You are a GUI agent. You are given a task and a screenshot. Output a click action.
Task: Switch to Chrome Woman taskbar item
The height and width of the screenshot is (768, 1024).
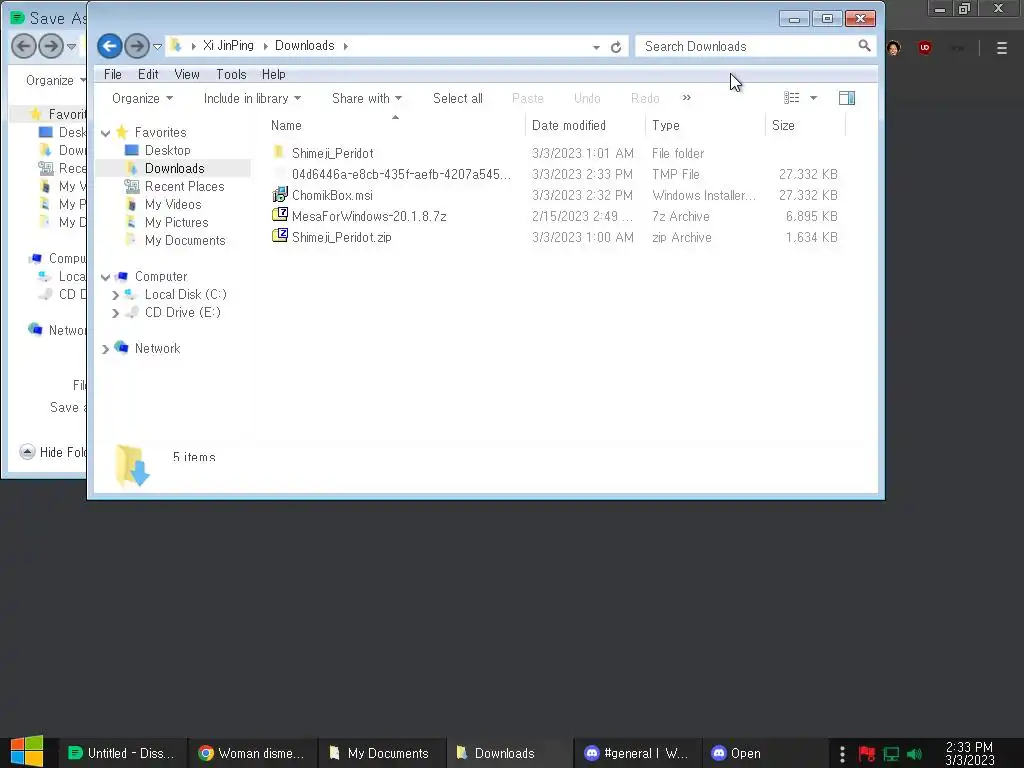pyautogui.click(x=252, y=753)
